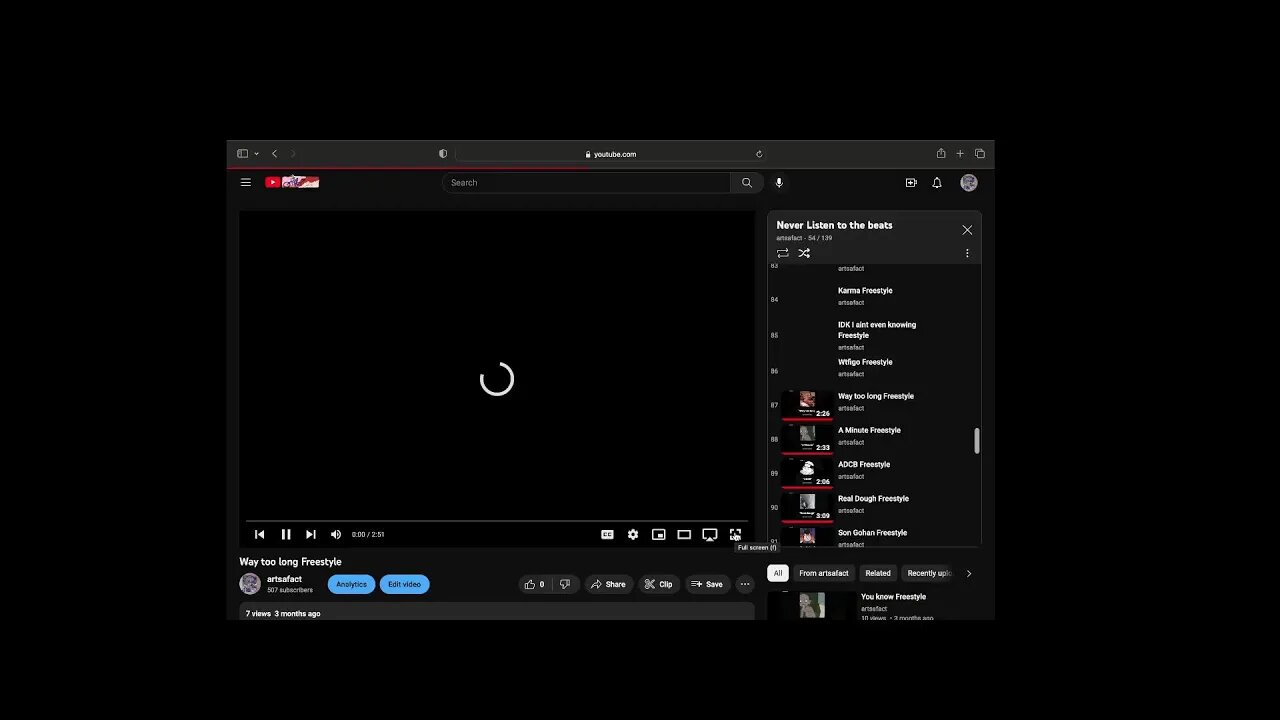Like the video

535,584
